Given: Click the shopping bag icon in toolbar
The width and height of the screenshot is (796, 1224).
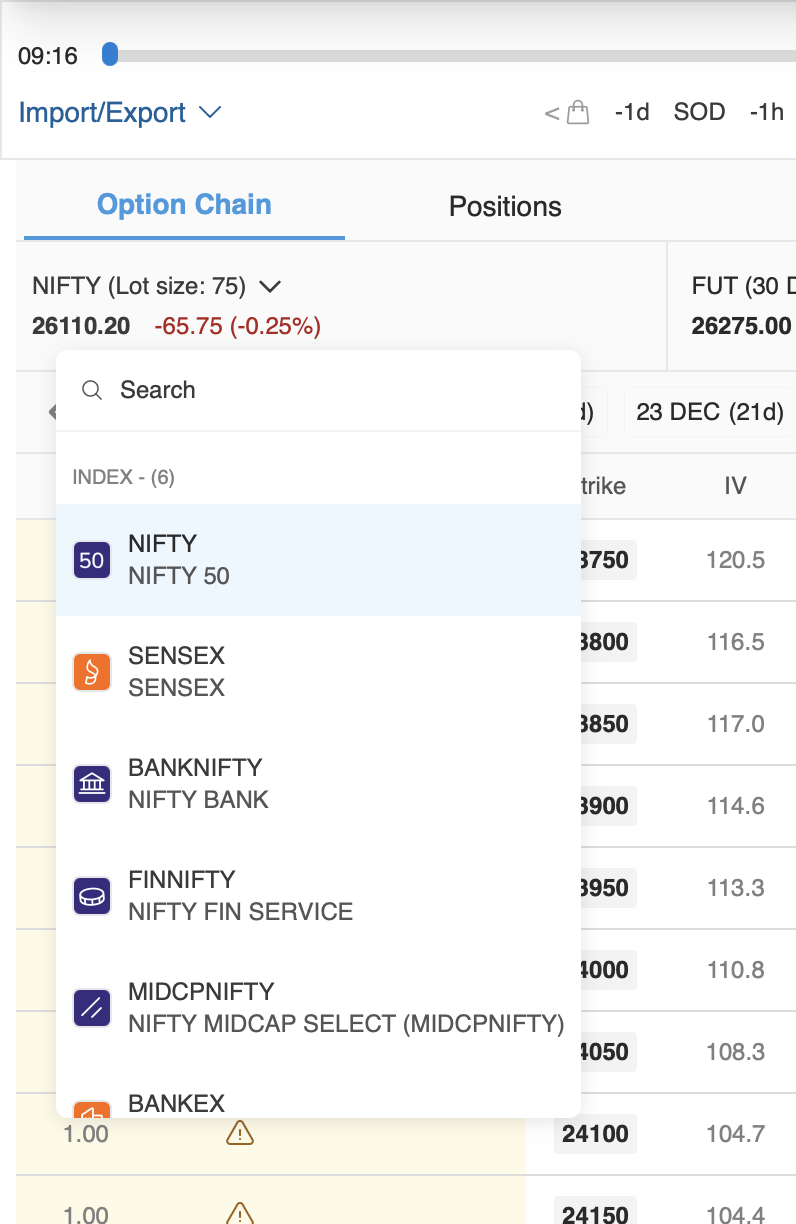Looking at the screenshot, I should point(577,112).
